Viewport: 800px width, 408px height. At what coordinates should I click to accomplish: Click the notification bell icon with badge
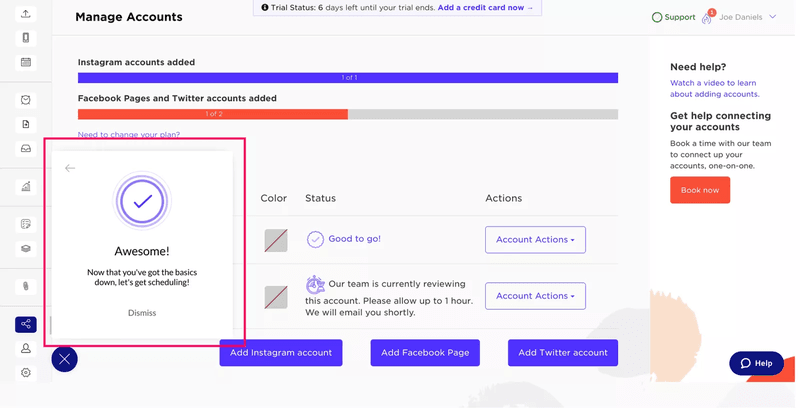click(707, 18)
